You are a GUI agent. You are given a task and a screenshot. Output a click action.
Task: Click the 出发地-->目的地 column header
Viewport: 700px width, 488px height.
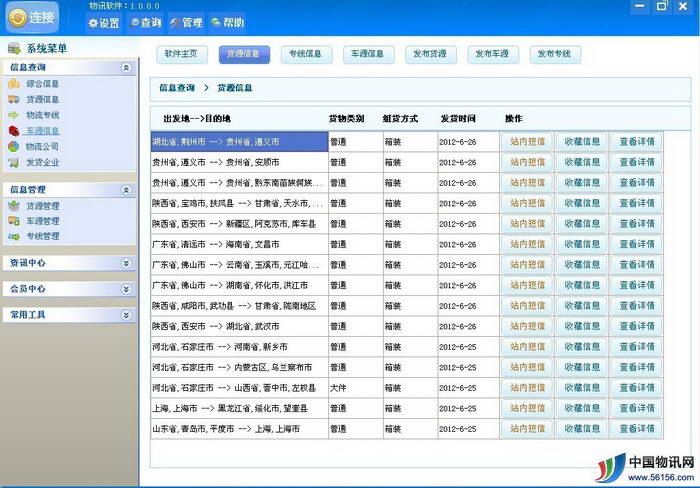pos(197,119)
